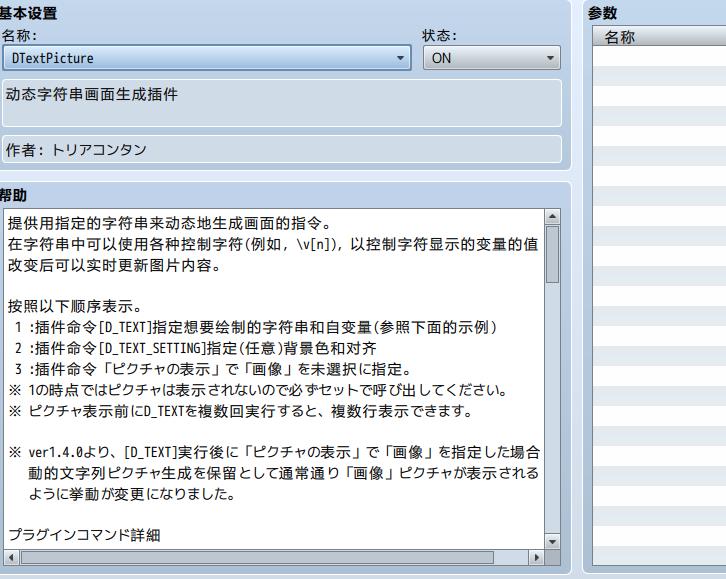The image size is (726, 579).
Task: Click the help line starting 改变后可以实时更新
Action: (114, 265)
